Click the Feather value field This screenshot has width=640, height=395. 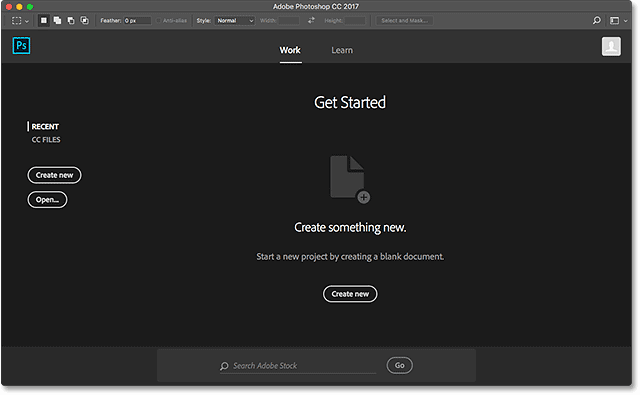(x=137, y=20)
